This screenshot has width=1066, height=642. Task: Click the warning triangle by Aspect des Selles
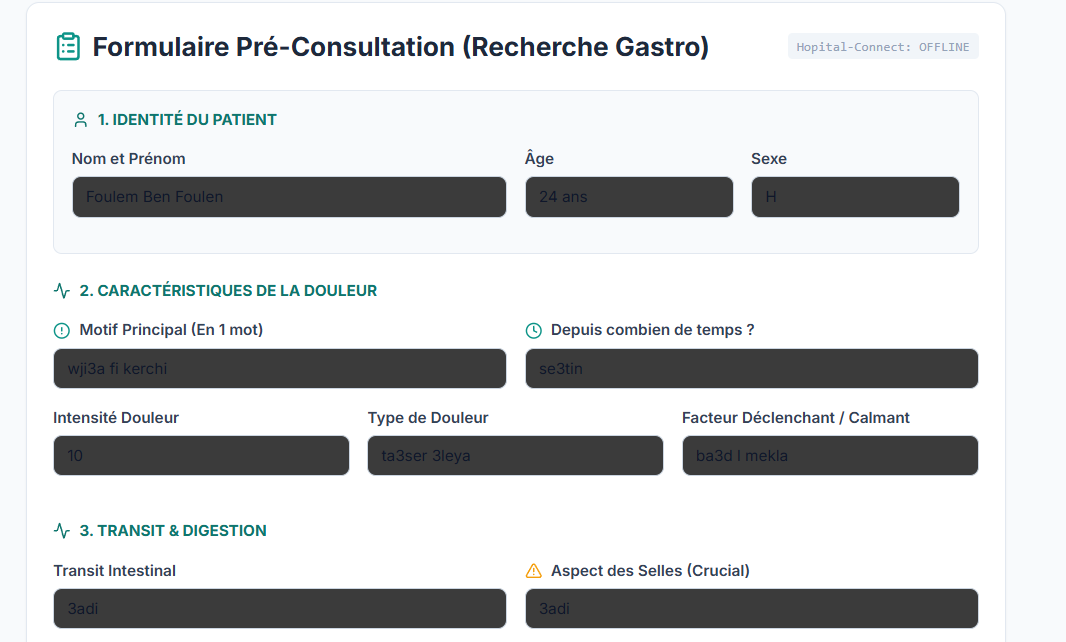(534, 571)
